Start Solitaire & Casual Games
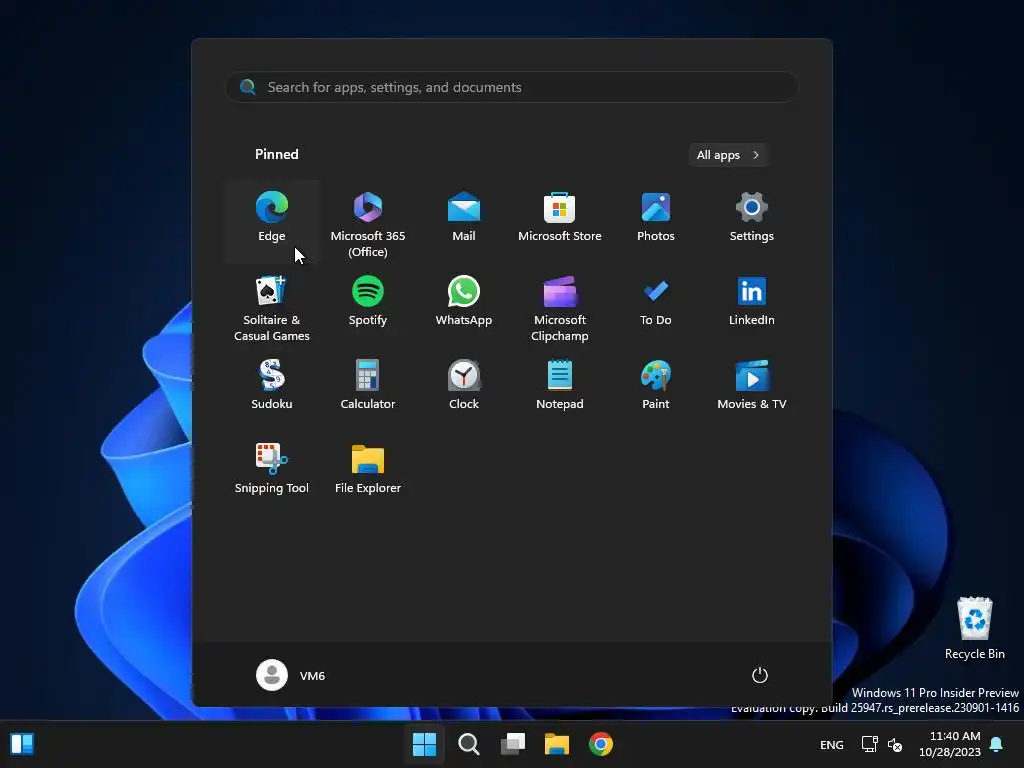The width and height of the screenshot is (1024, 768). coord(272,307)
